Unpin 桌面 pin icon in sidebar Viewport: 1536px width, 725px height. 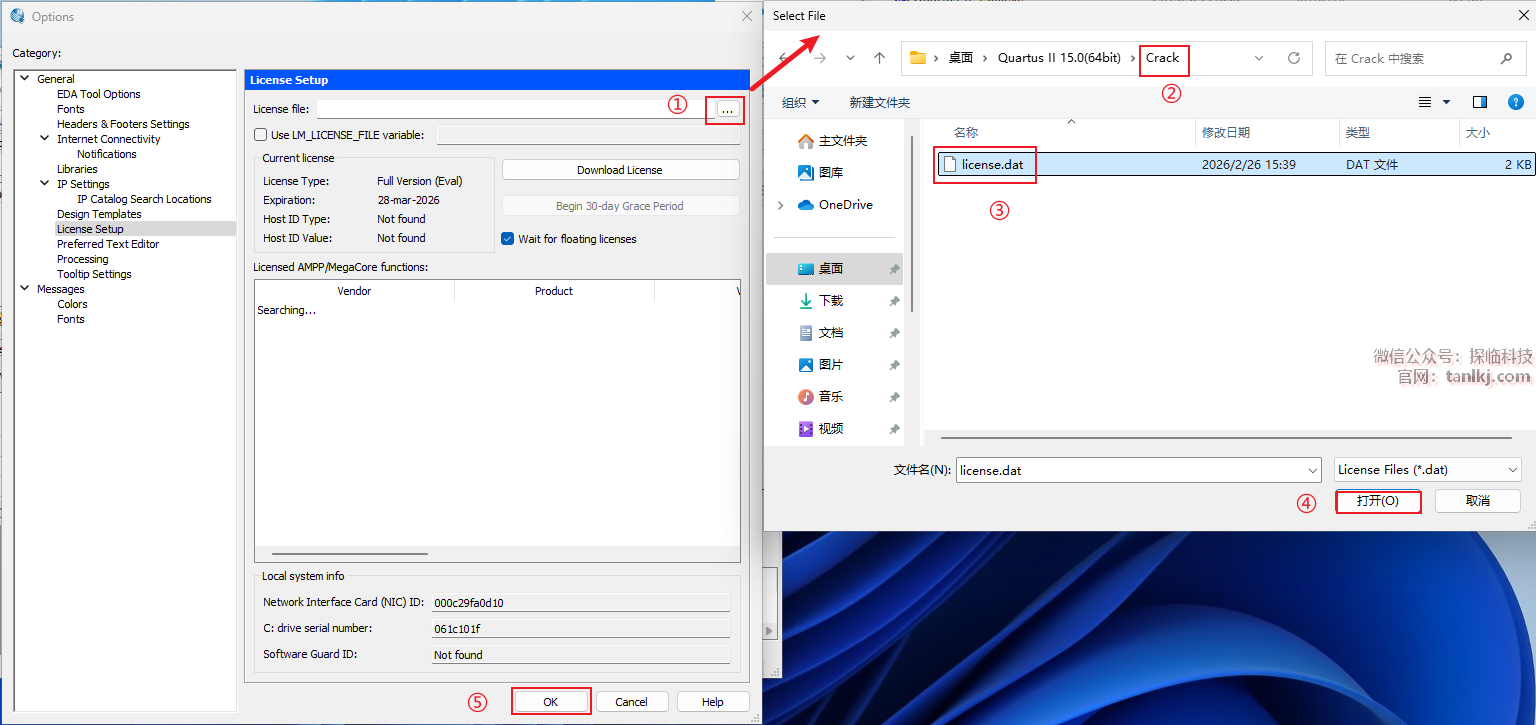[893, 269]
